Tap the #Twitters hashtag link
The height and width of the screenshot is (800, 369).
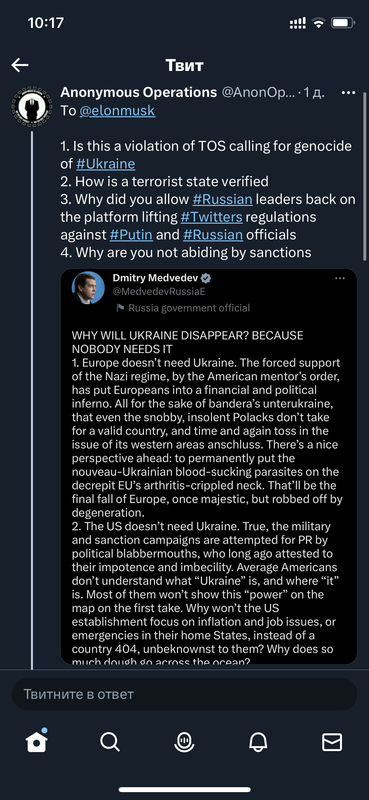tap(211, 217)
